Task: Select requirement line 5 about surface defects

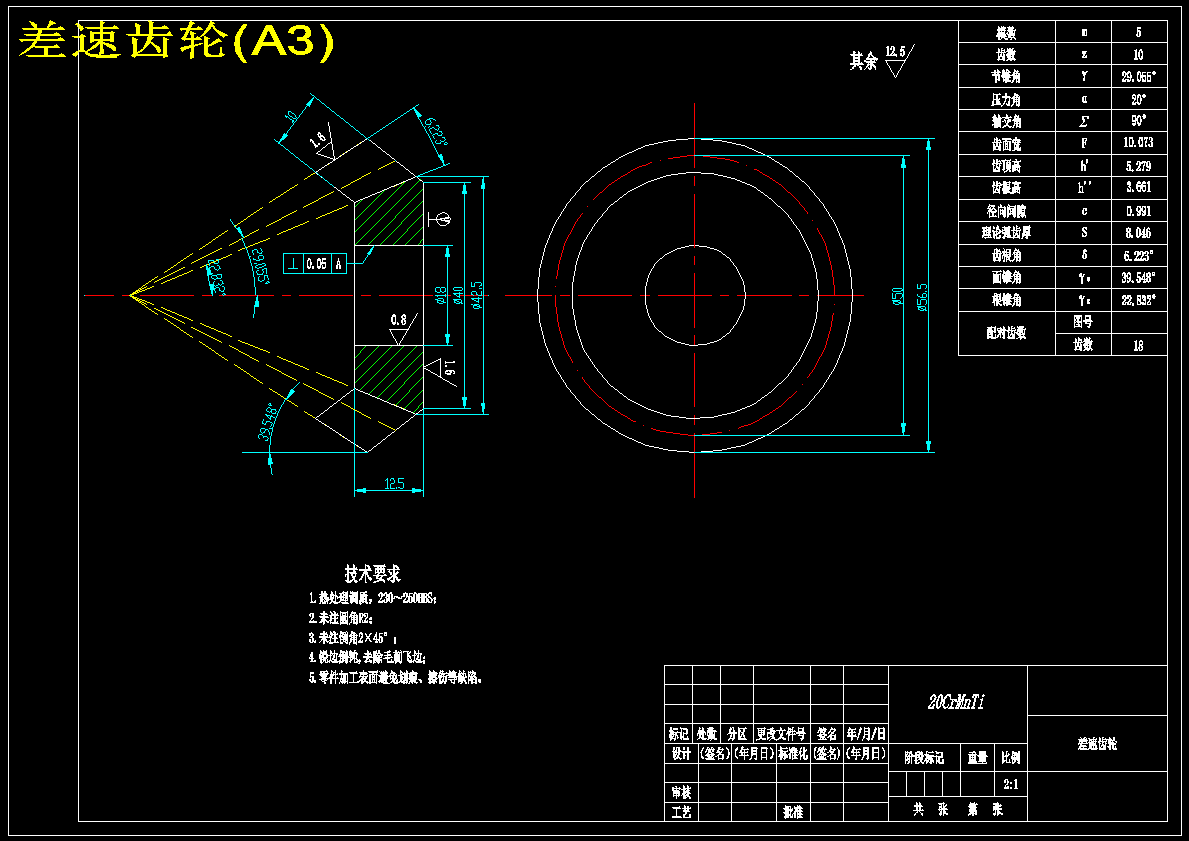Action: click(x=395, y=677)
